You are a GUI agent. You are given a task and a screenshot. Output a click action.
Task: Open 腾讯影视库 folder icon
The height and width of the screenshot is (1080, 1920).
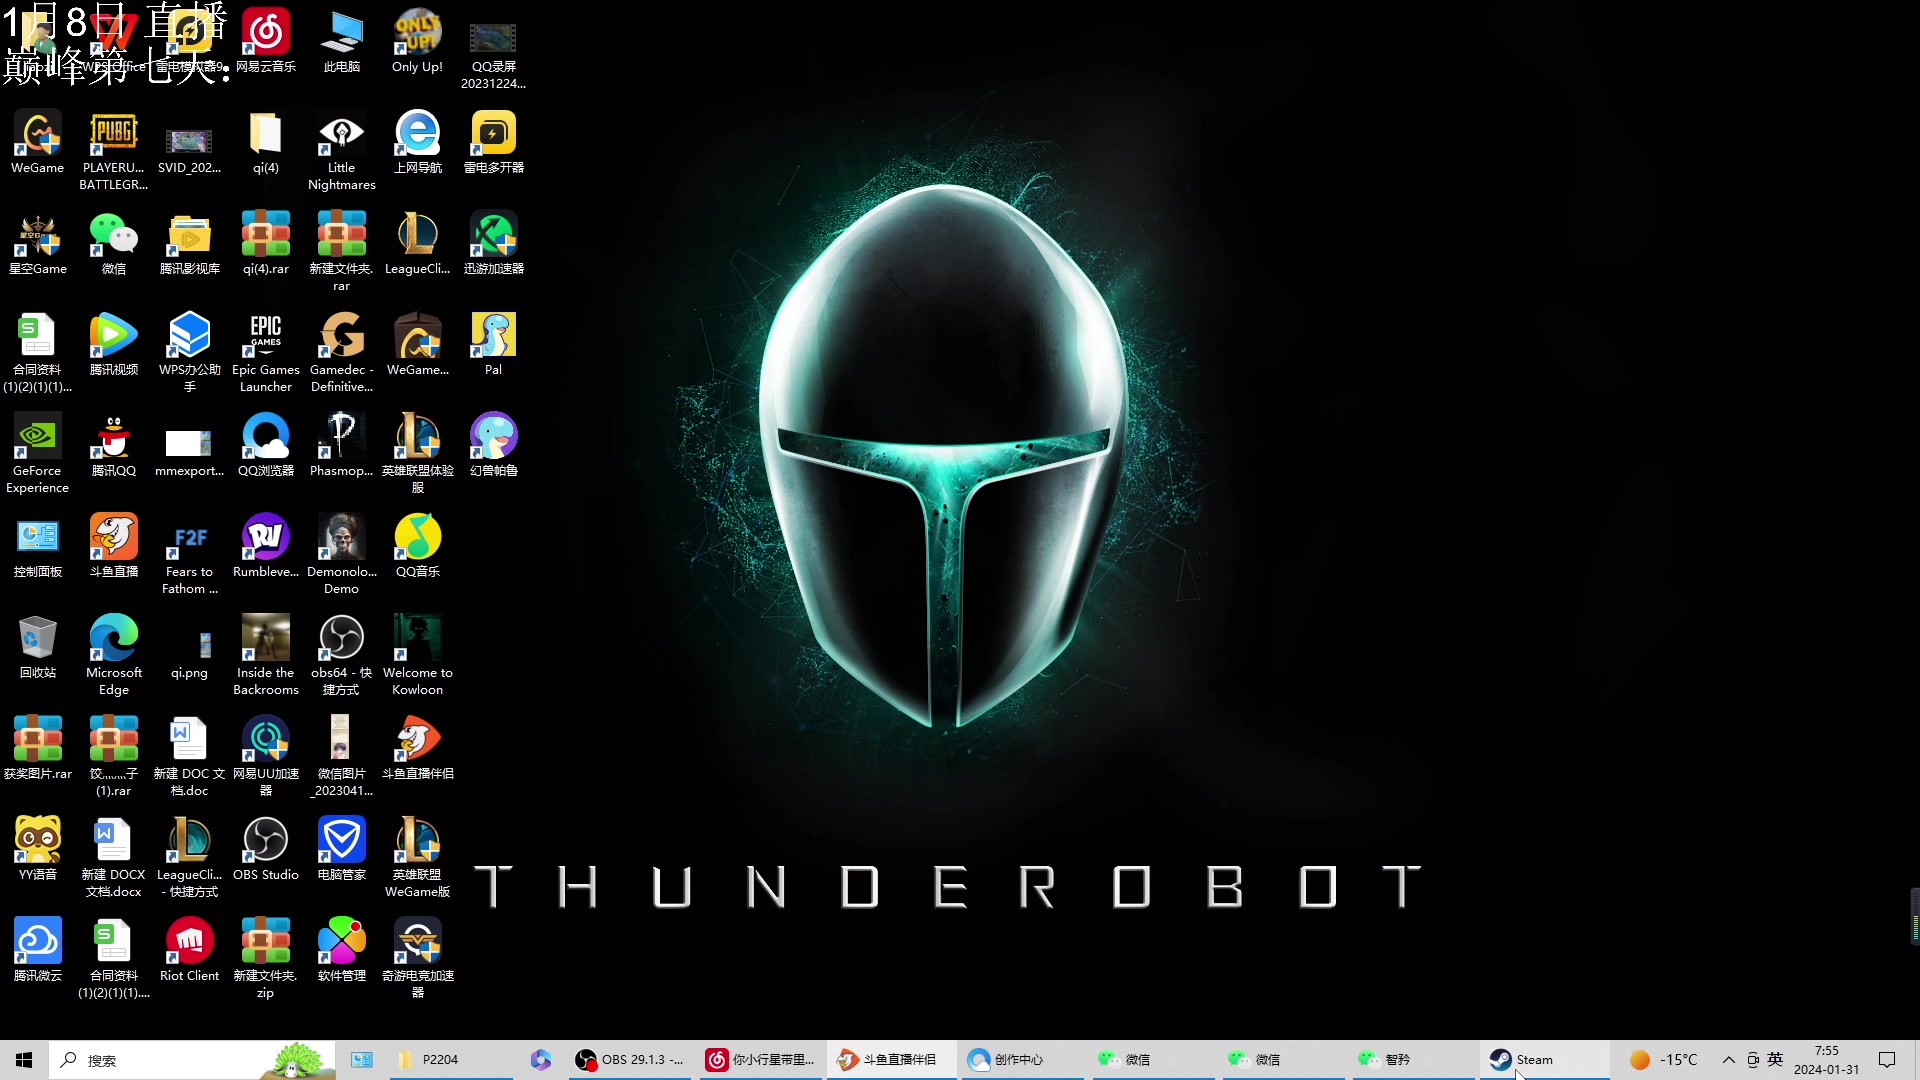[189, 244]
